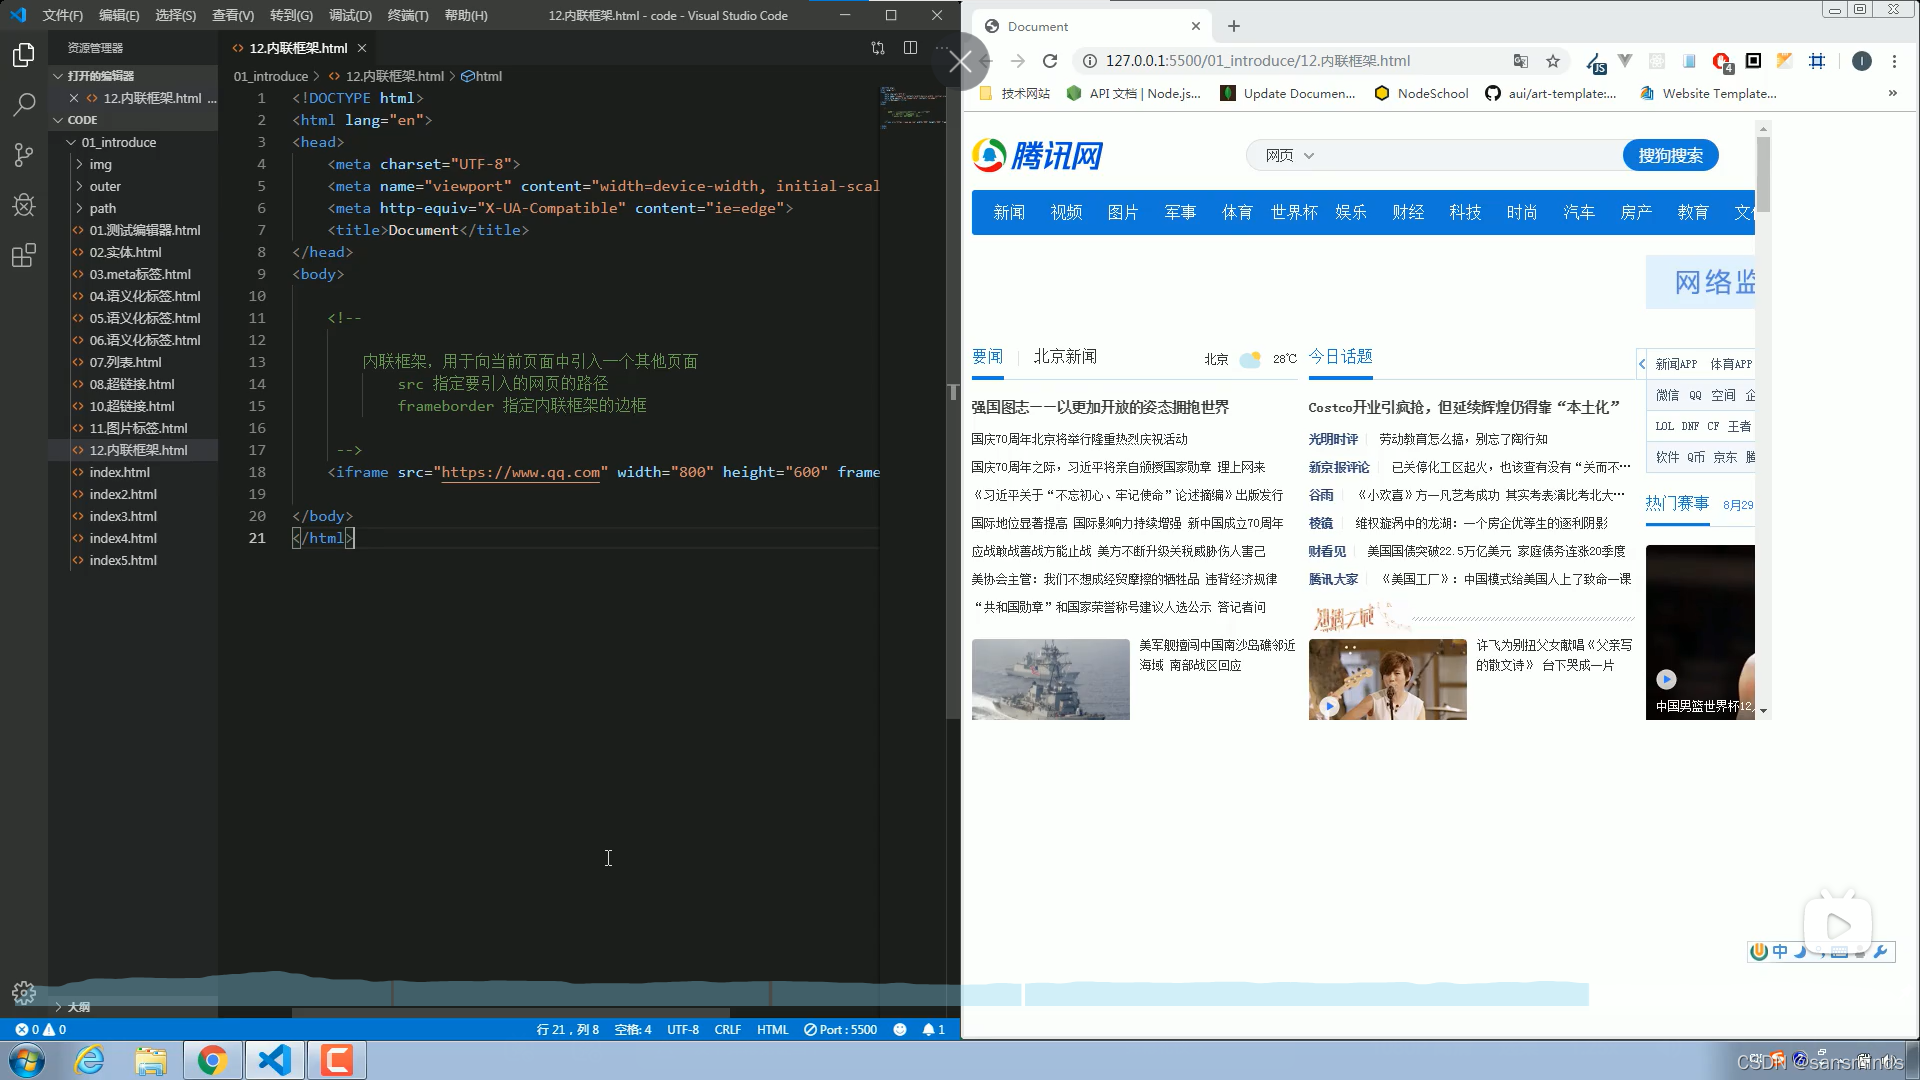Click the Tencent search input field
Screen dimensions: 1920x1080
(x=1470, y=155)
